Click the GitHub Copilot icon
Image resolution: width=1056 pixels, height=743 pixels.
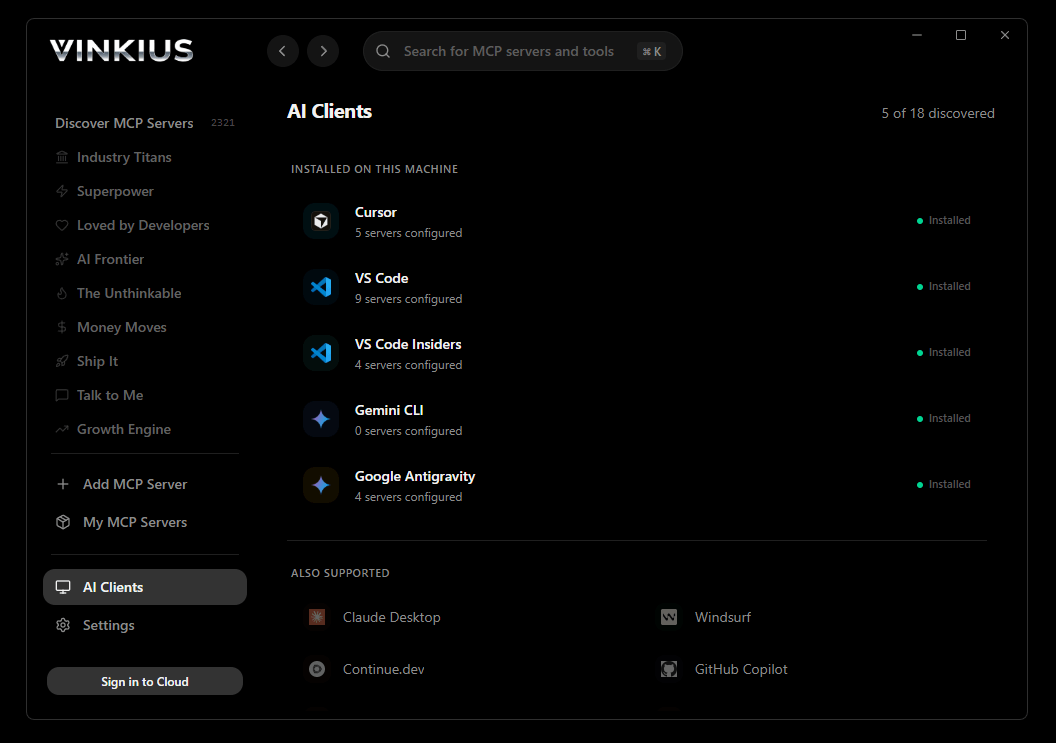point(669,669)
